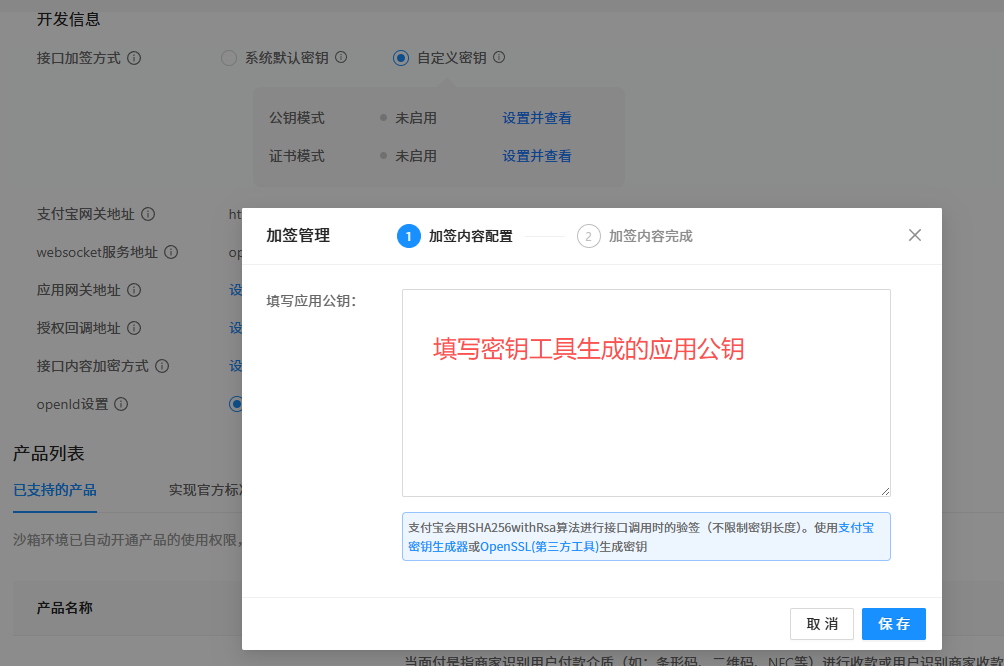Select the 自定义密钥 radio button
Image resolution: width=1004 pixels, height=666 pixels.
point(401,58)
